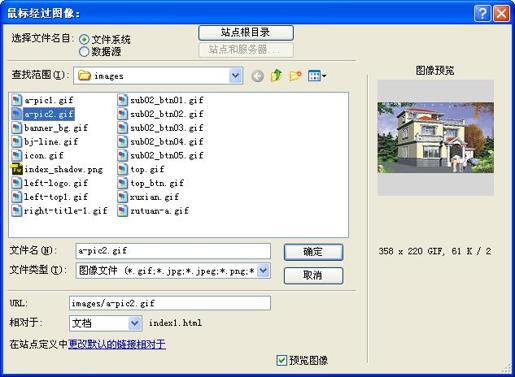Select the banner_bg.gif file icon
This screenshot has height=377, width=515.
click(x=17, y=128)
